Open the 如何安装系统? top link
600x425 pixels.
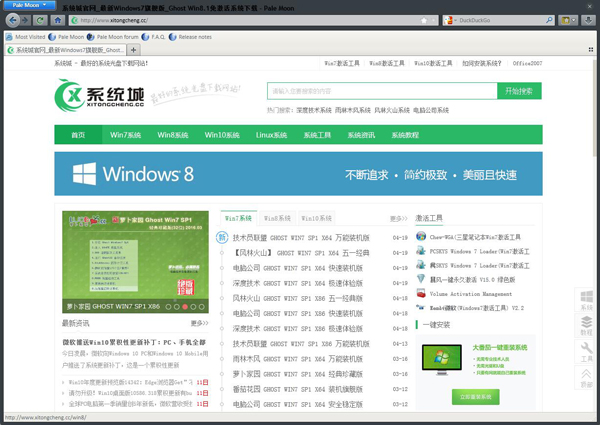point(482,63)
